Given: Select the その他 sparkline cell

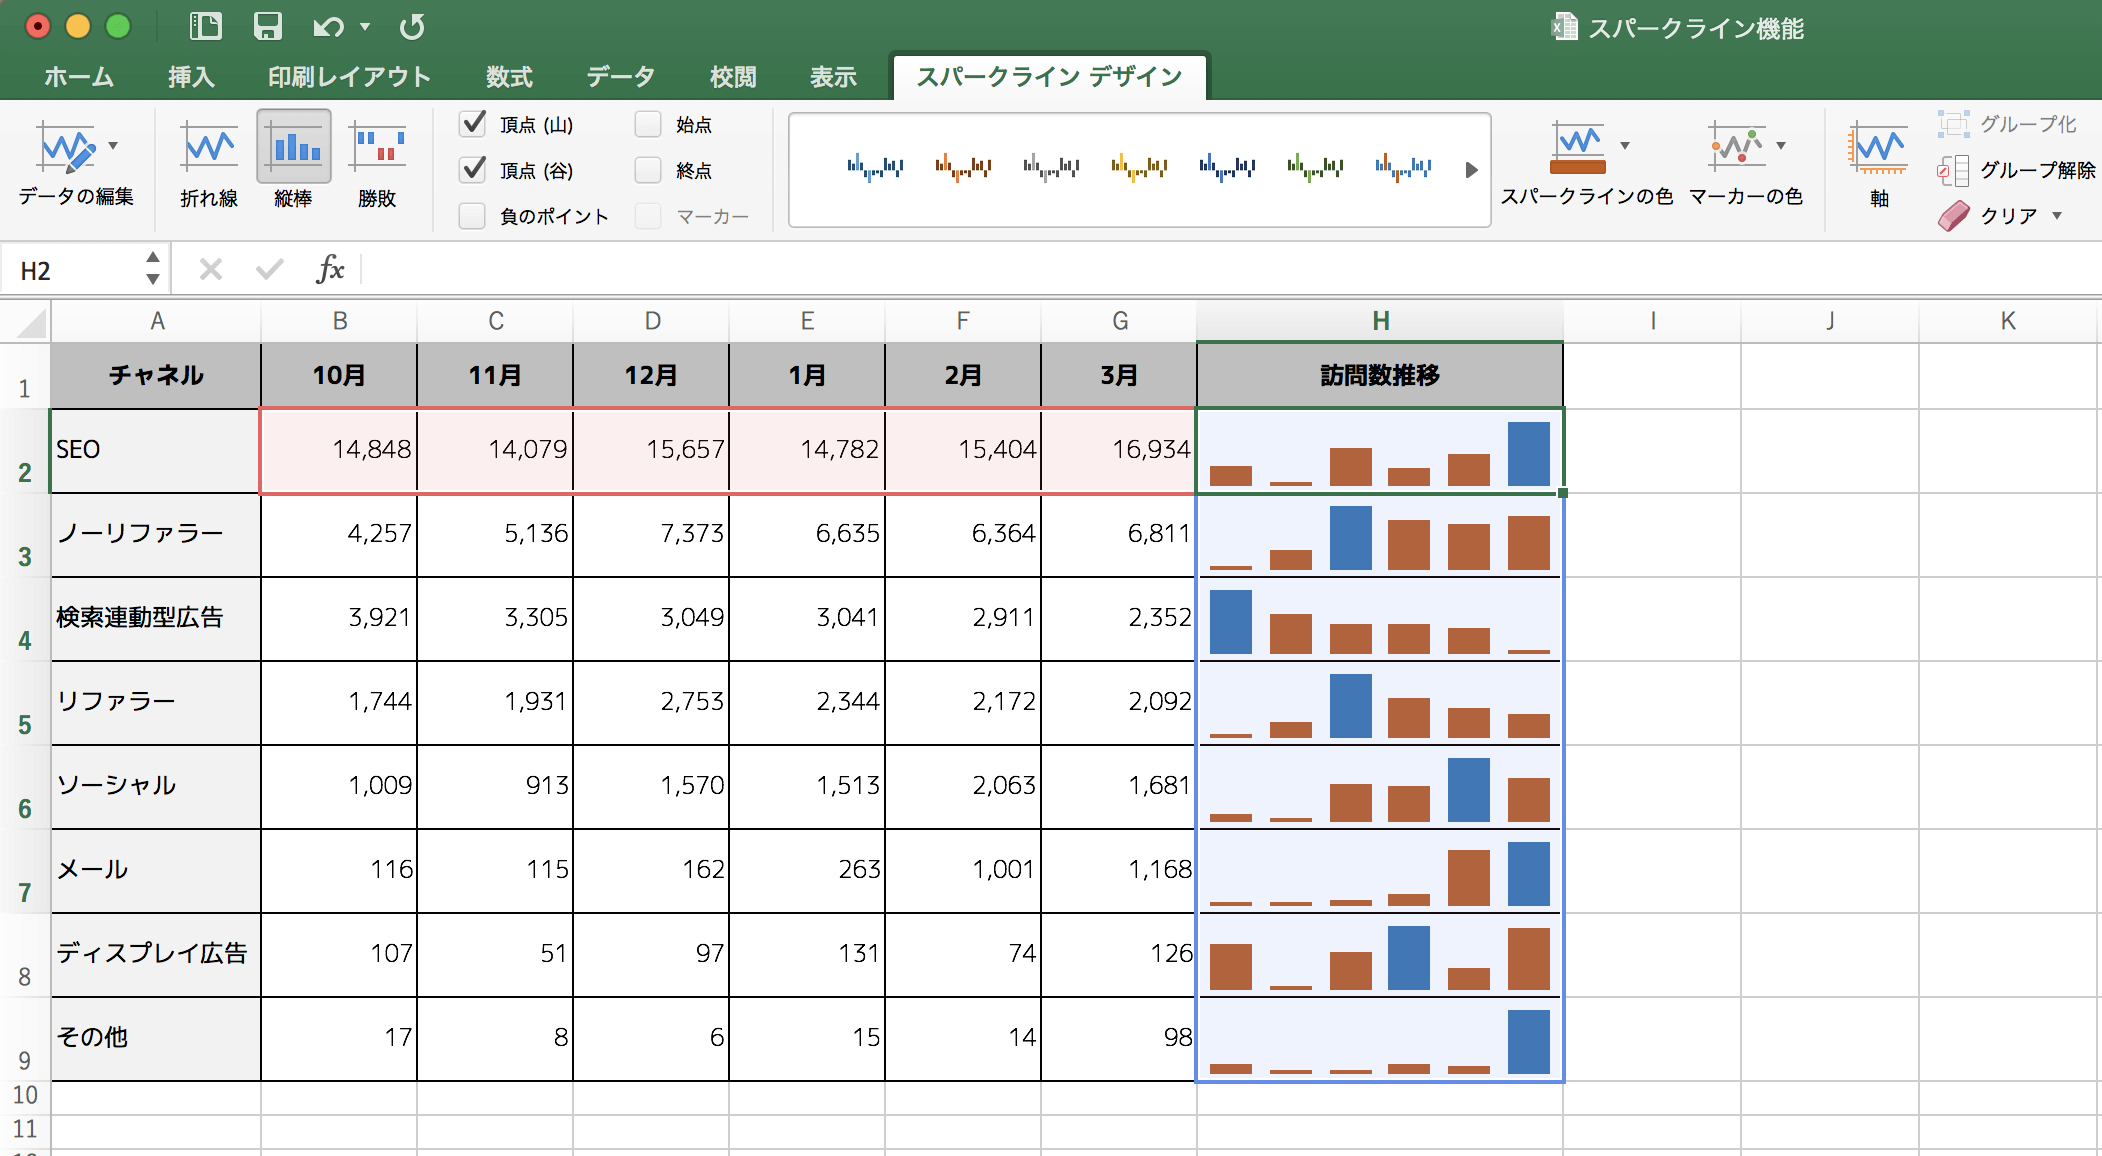Looking at the screenshot, I should tap(1380, 1039).
